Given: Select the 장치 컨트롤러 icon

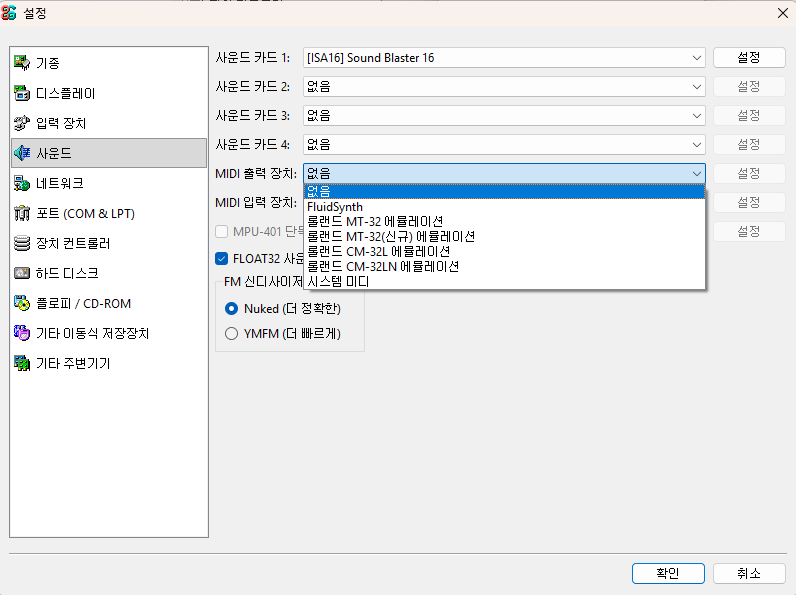Looking at the screenshot, I should coord(22,244).
